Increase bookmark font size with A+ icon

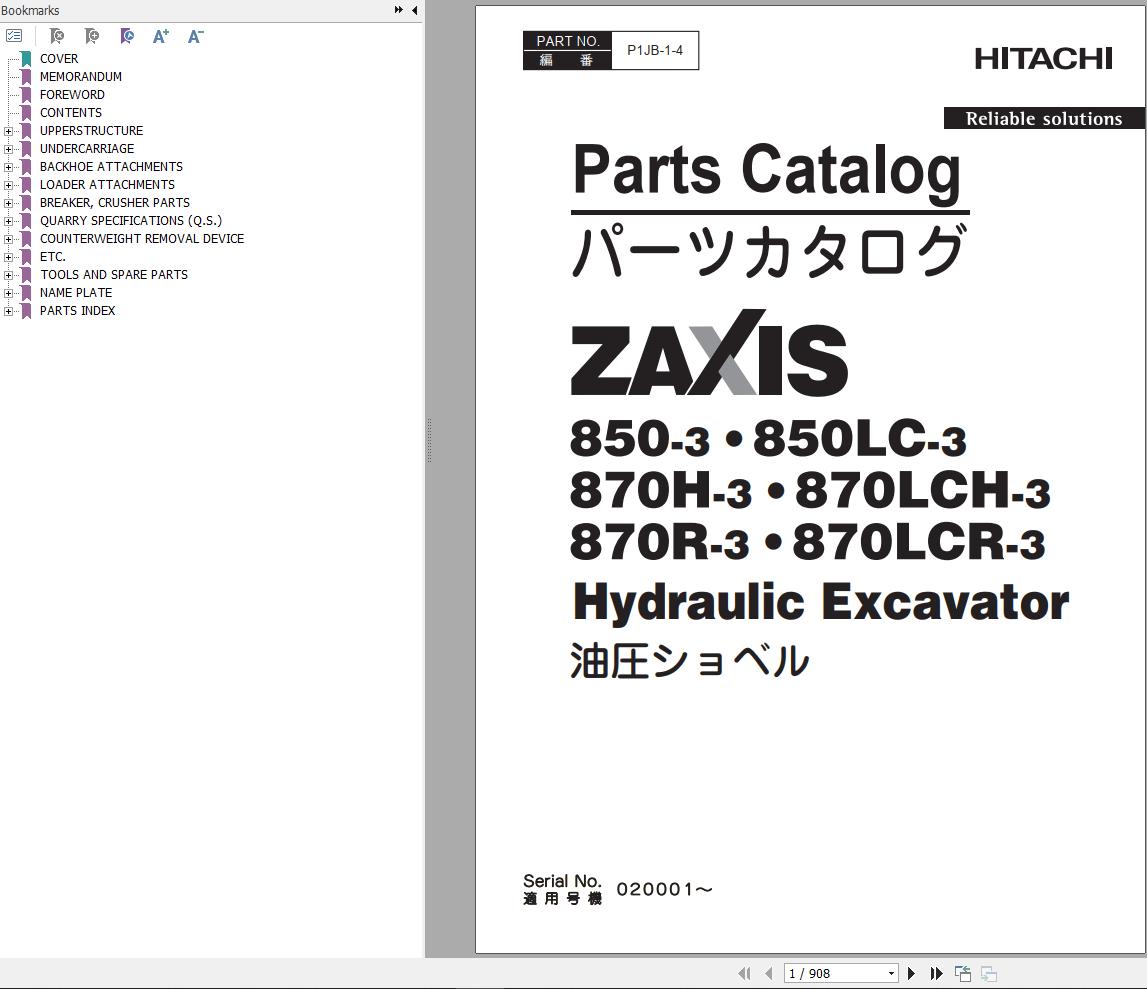click(161, 36)
